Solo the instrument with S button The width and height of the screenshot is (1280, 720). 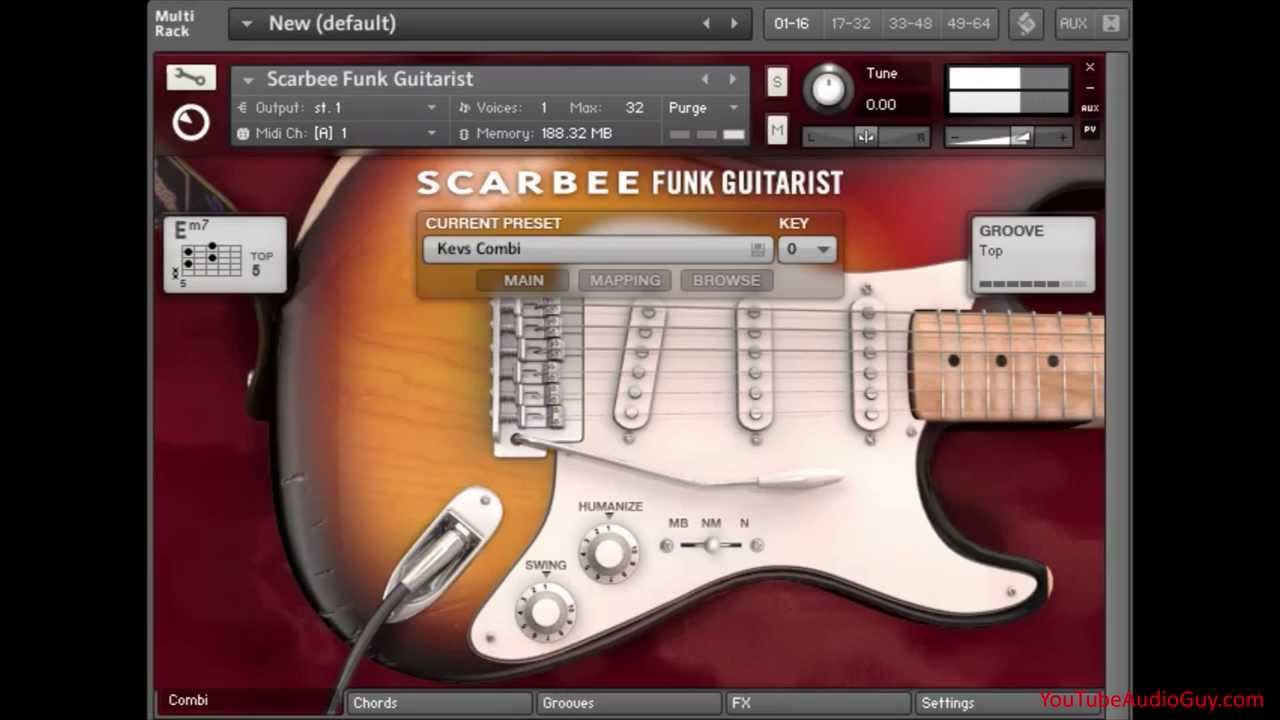click(777, 82)
